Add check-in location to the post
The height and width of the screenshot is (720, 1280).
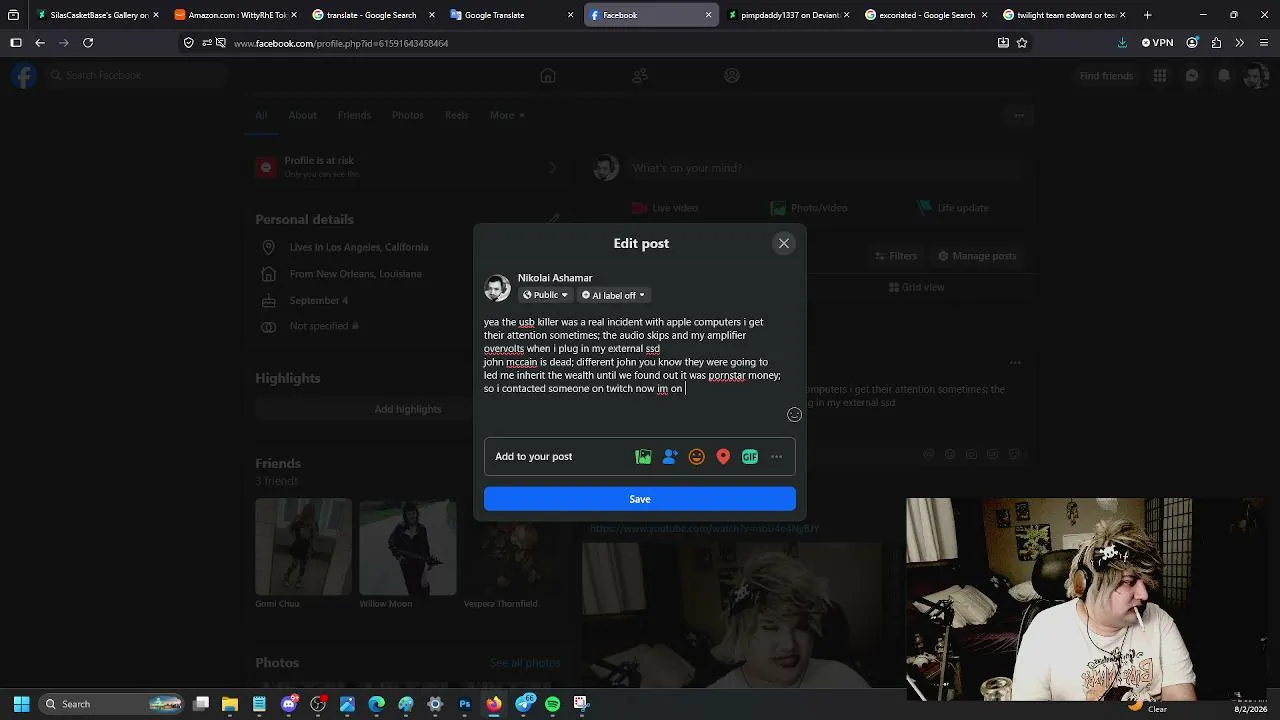click(x=723, y=457)
